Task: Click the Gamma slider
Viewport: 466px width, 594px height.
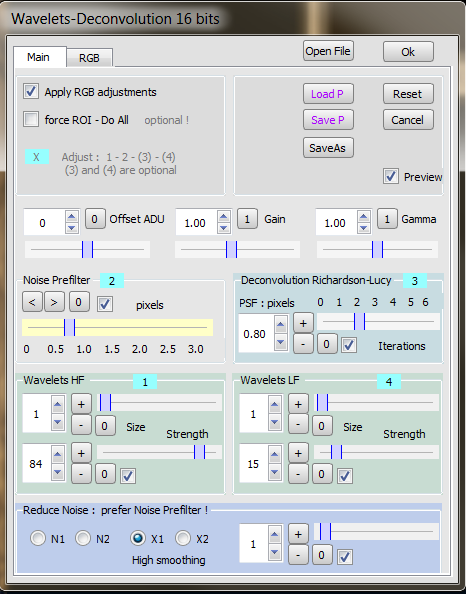Action: point(377,250)
